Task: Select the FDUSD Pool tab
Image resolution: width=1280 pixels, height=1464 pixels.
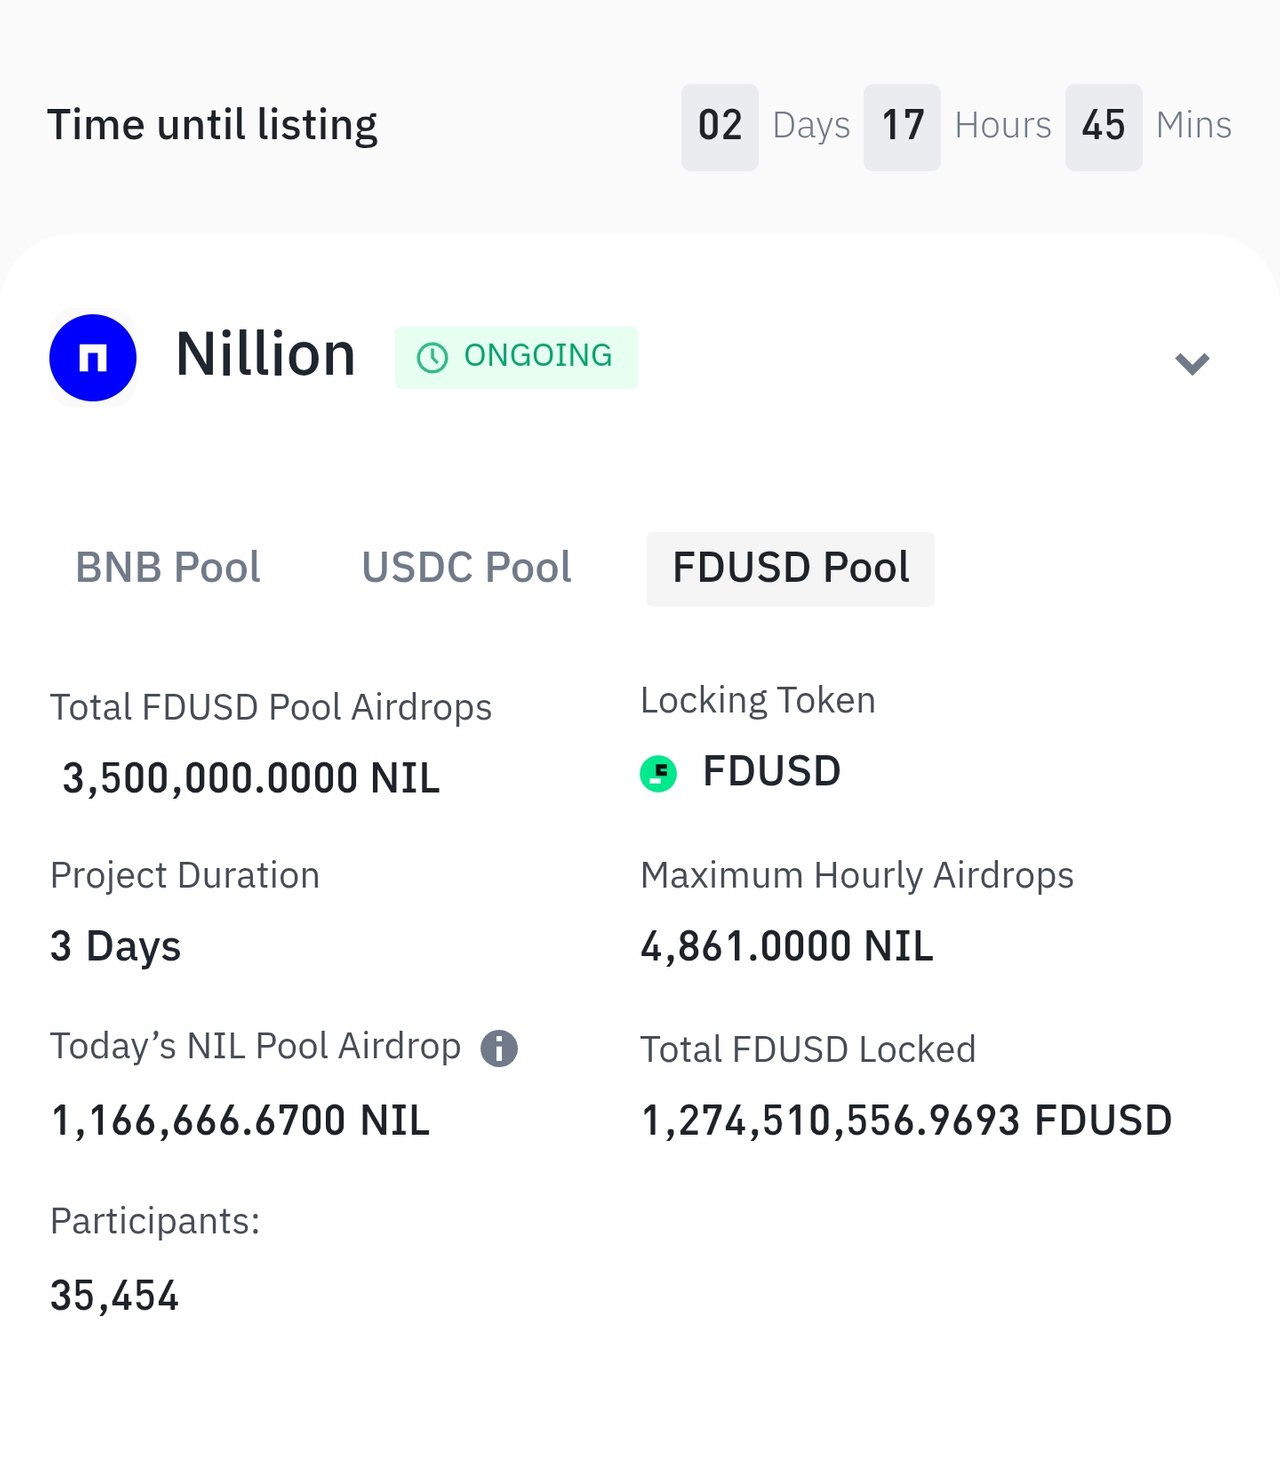Action: coord(790,568)
